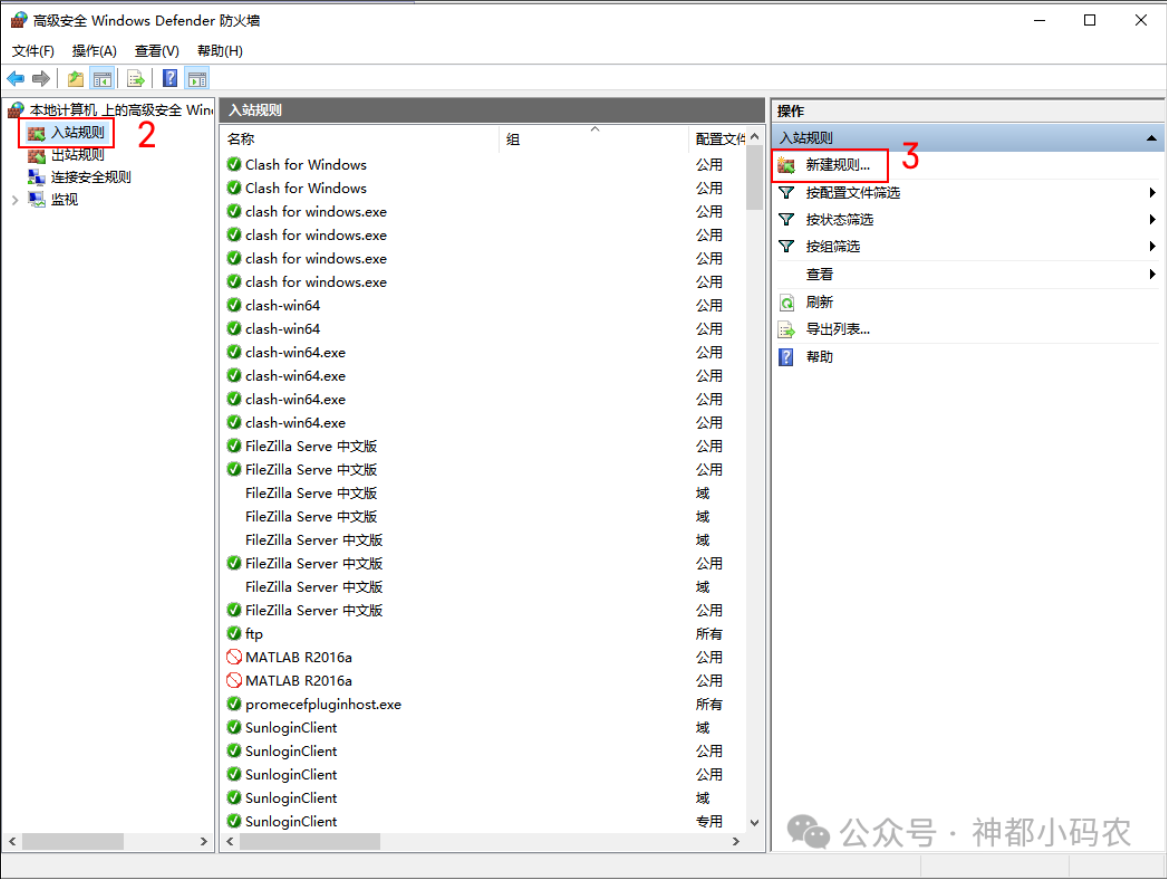Collapse the 入站规则 actions section
The height and width of the screenshot is (879, 1167).
[x=1151, y=138]
